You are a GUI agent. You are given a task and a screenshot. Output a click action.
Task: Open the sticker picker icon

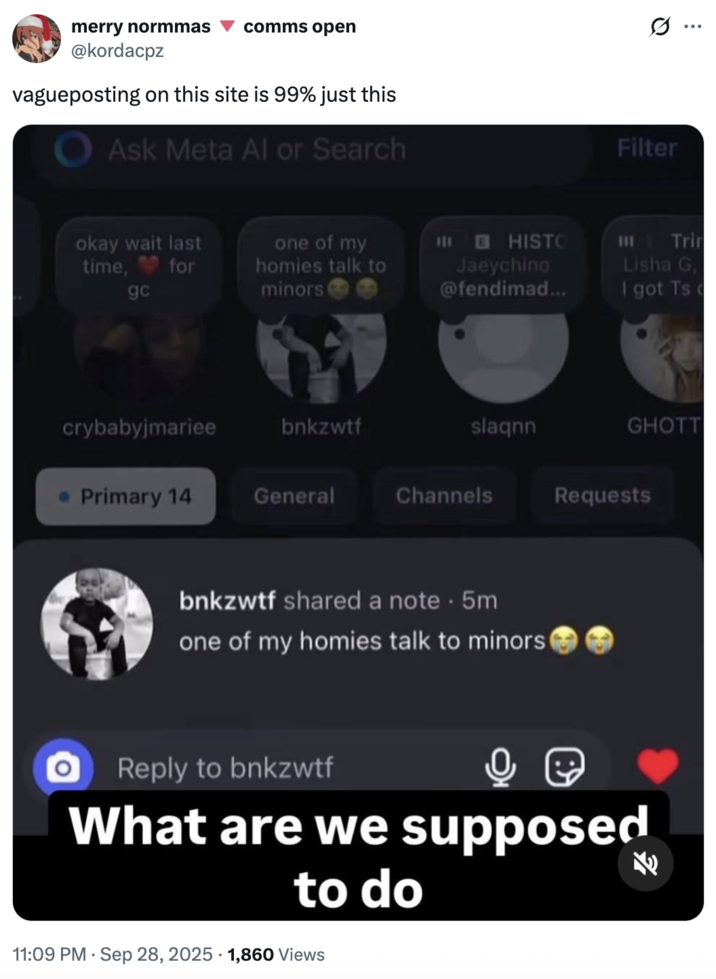(565, 767)
